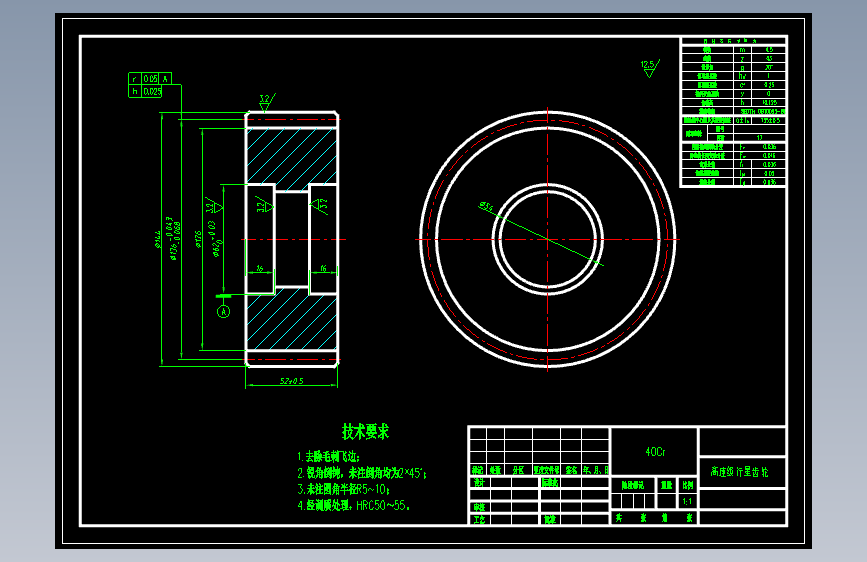Click the 0.025 tolerance frame cell
This screenshot has height=562, width=867.
tap(152, 91)
